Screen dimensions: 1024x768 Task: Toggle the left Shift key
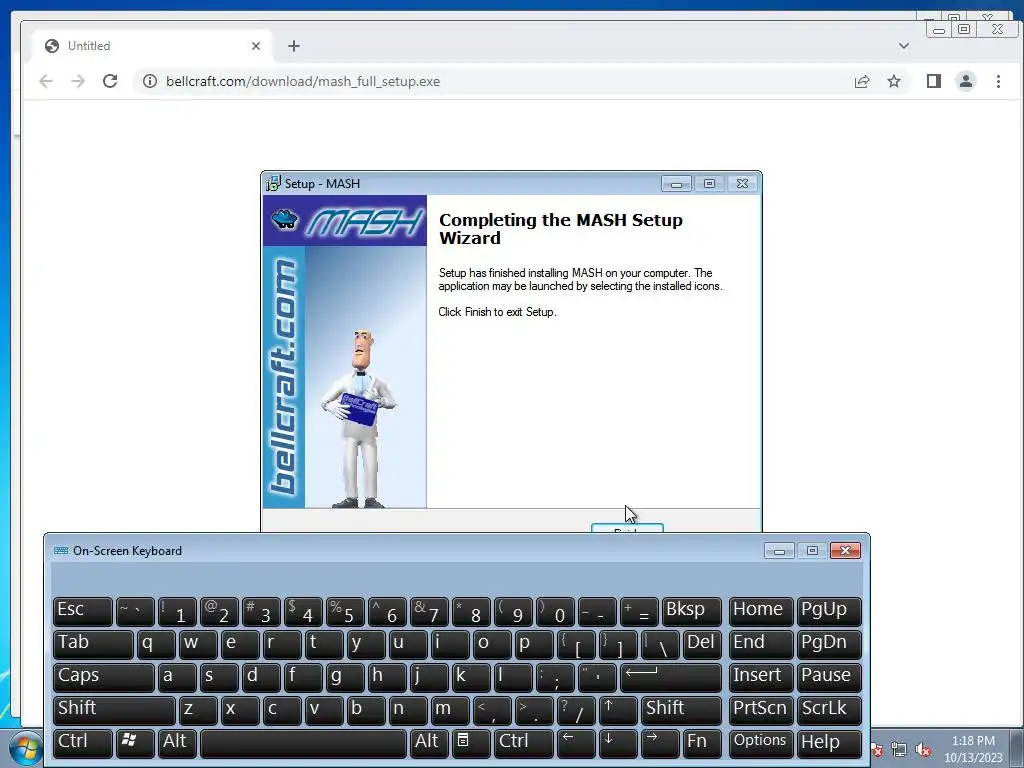114,710
